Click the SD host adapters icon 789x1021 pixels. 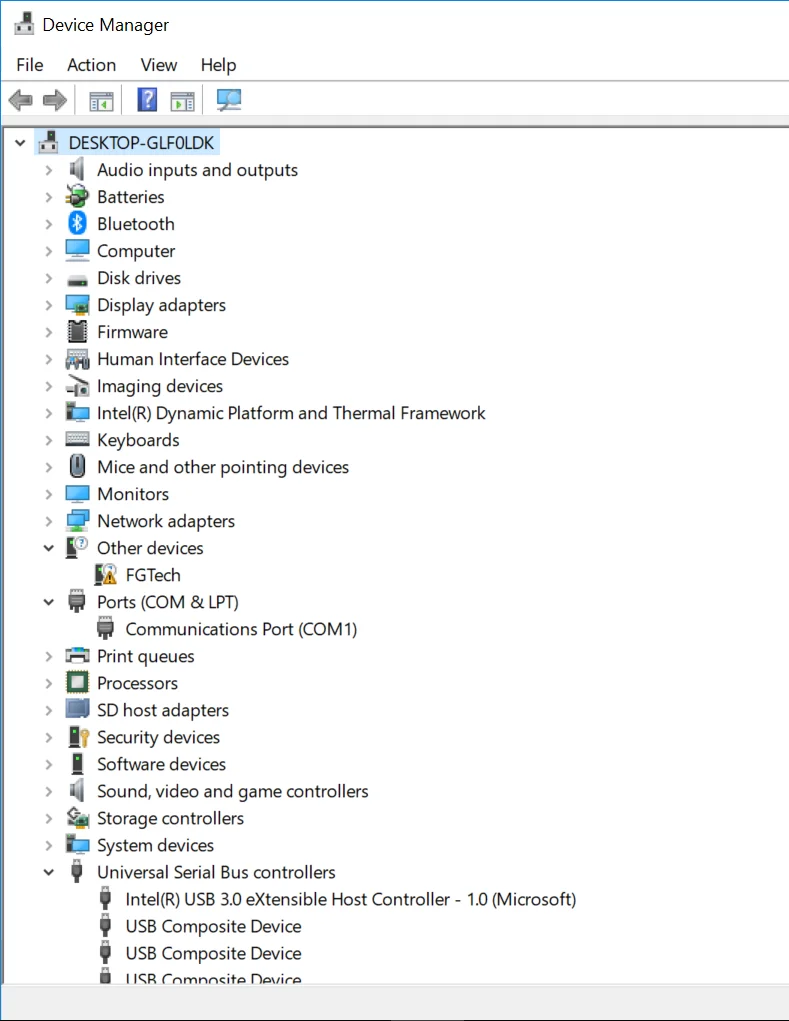[77, 709]
